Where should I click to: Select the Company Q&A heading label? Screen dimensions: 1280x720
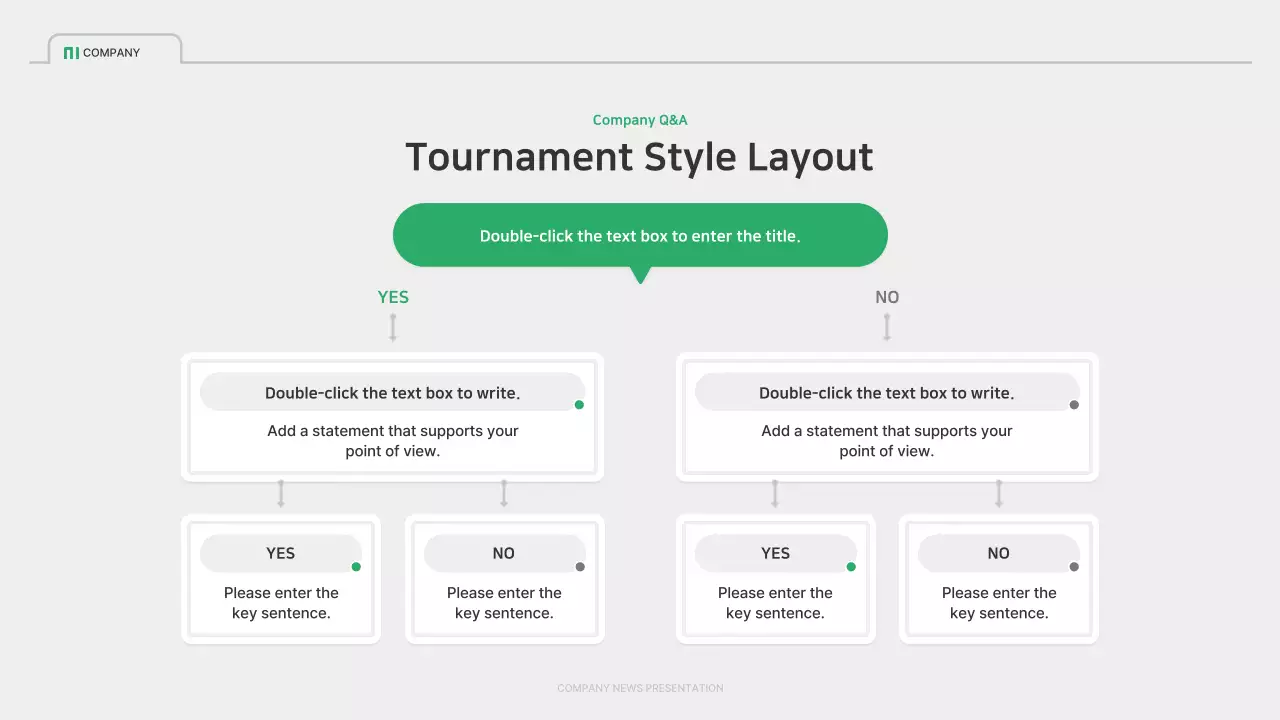point(640,120)
